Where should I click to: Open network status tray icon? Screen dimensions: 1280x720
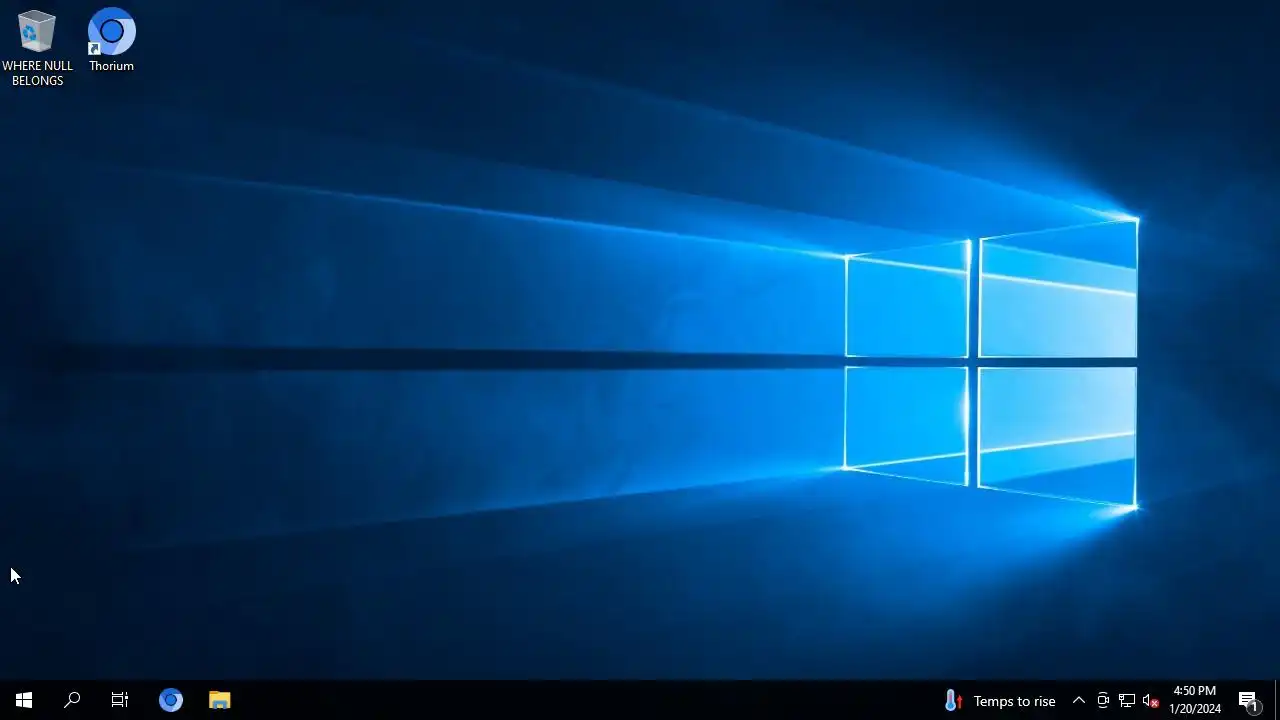tap(1127, 700)
